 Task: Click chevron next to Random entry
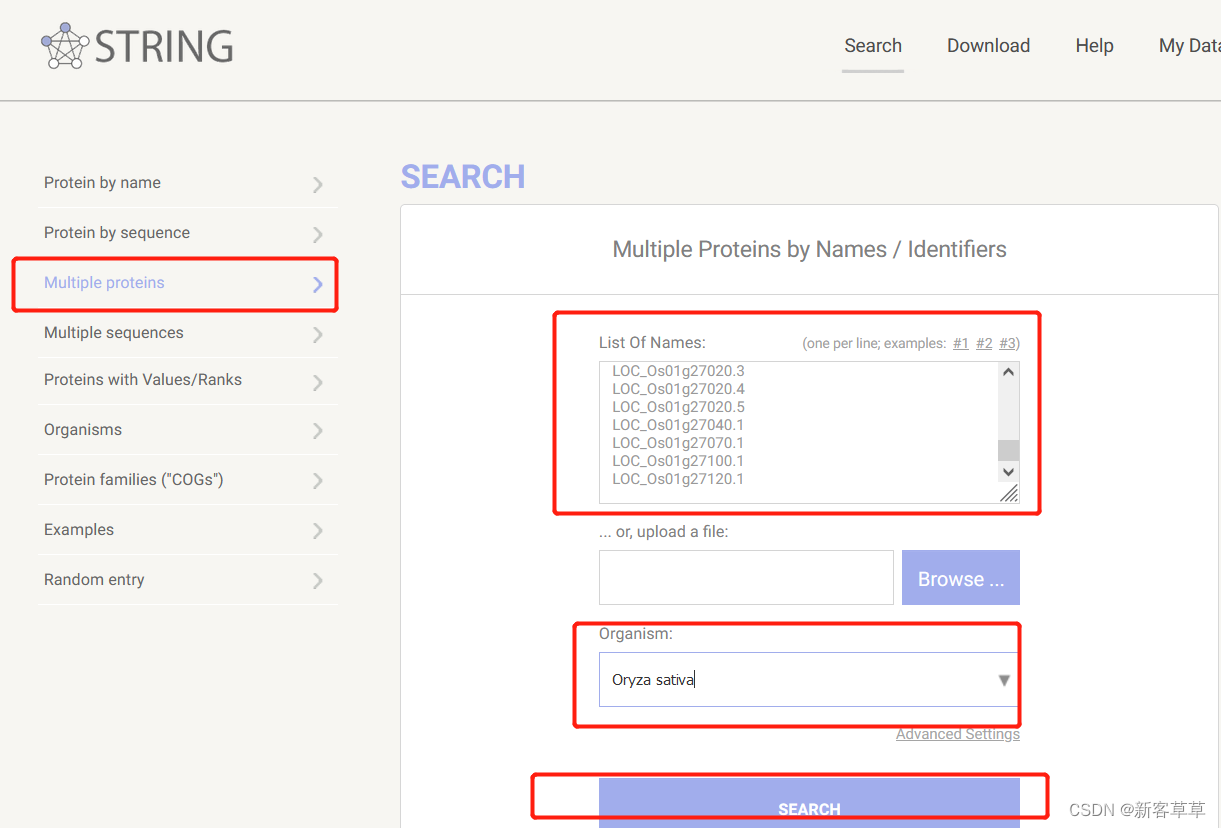318,581
